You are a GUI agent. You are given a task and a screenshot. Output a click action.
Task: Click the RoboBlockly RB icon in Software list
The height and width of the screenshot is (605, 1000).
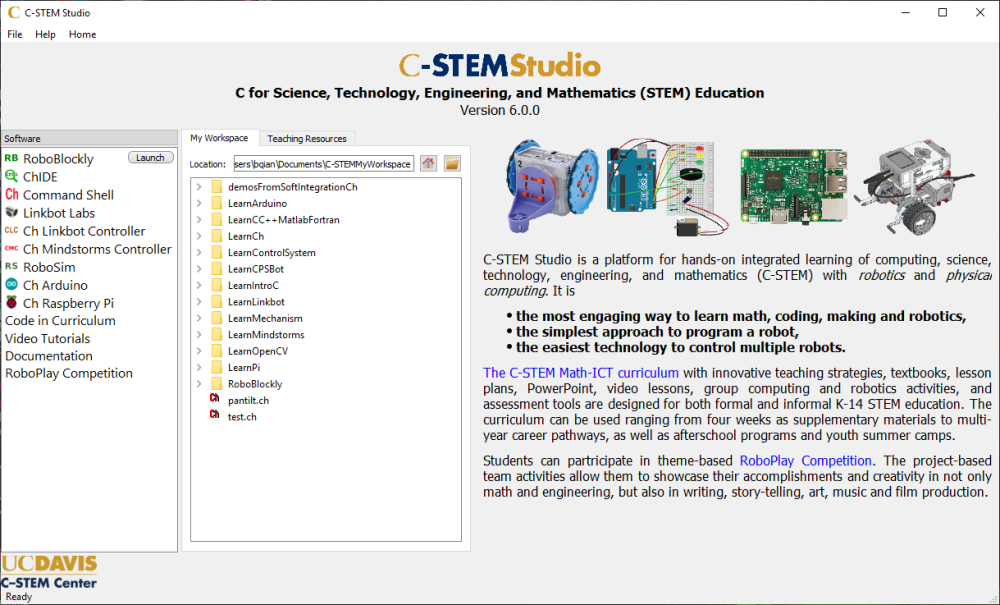(11, 158)
